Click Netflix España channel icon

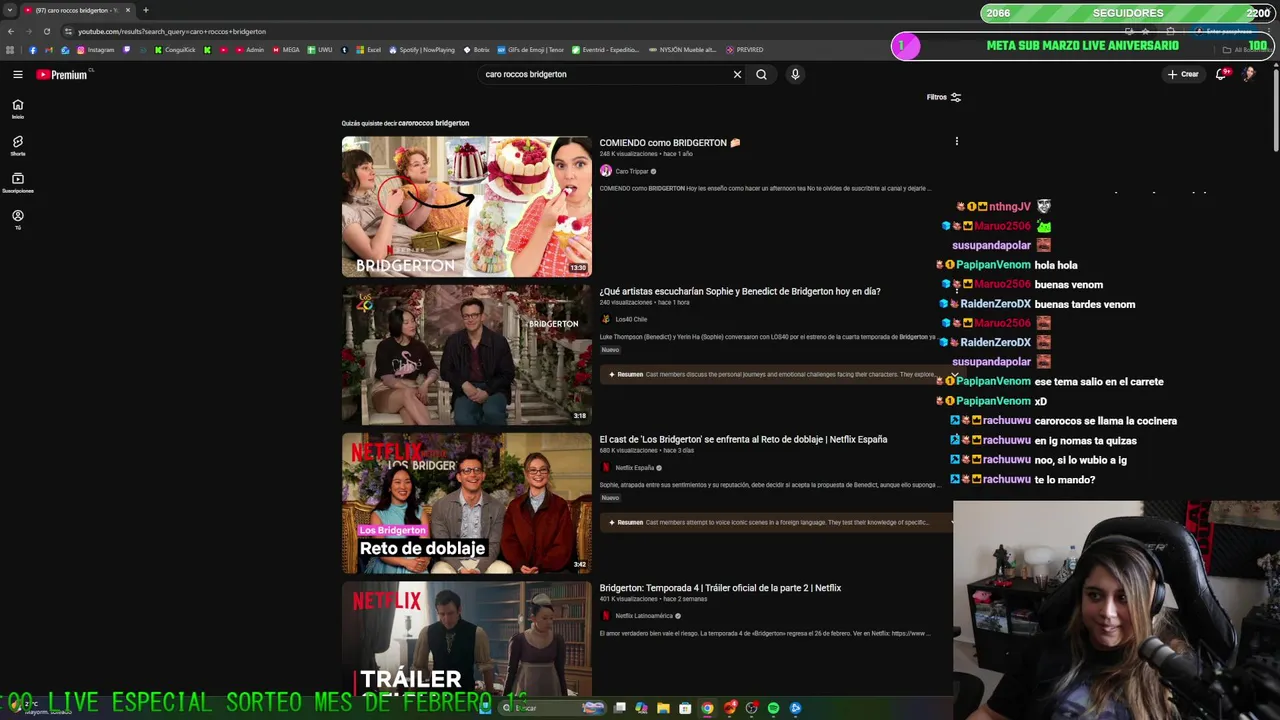click(x=605, y=467)
